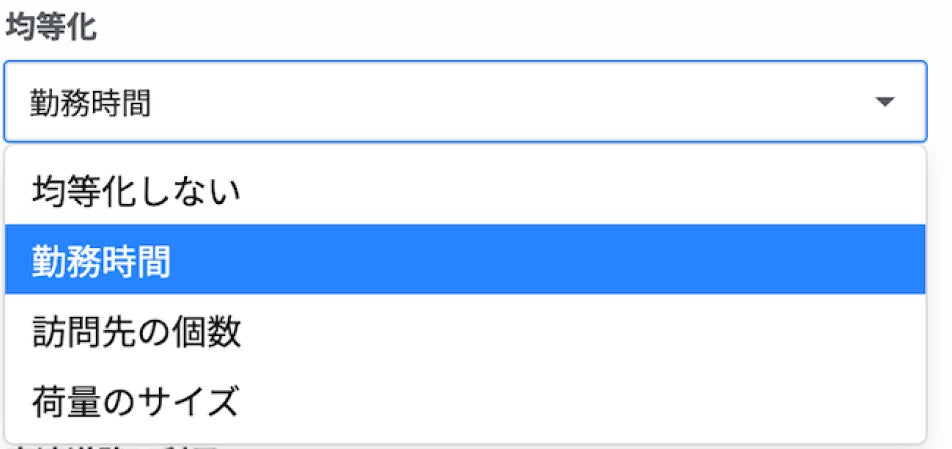Click the downward triangle icon
952x449 pixels.
point(884,102)
